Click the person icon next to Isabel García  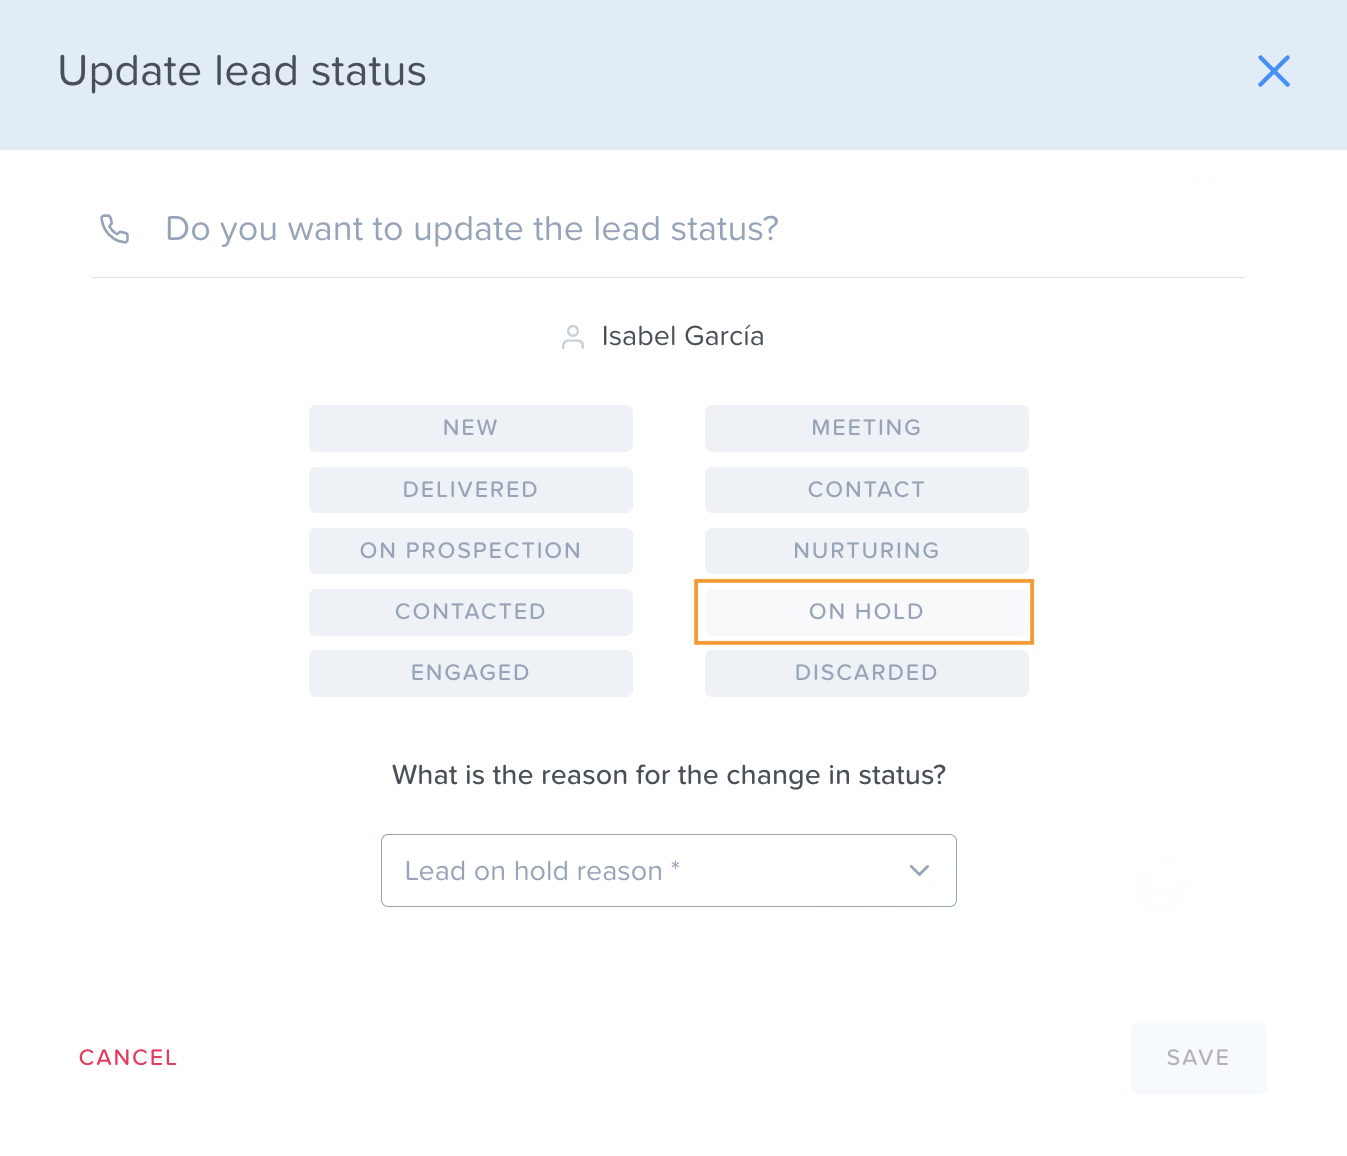coord(573,337)
